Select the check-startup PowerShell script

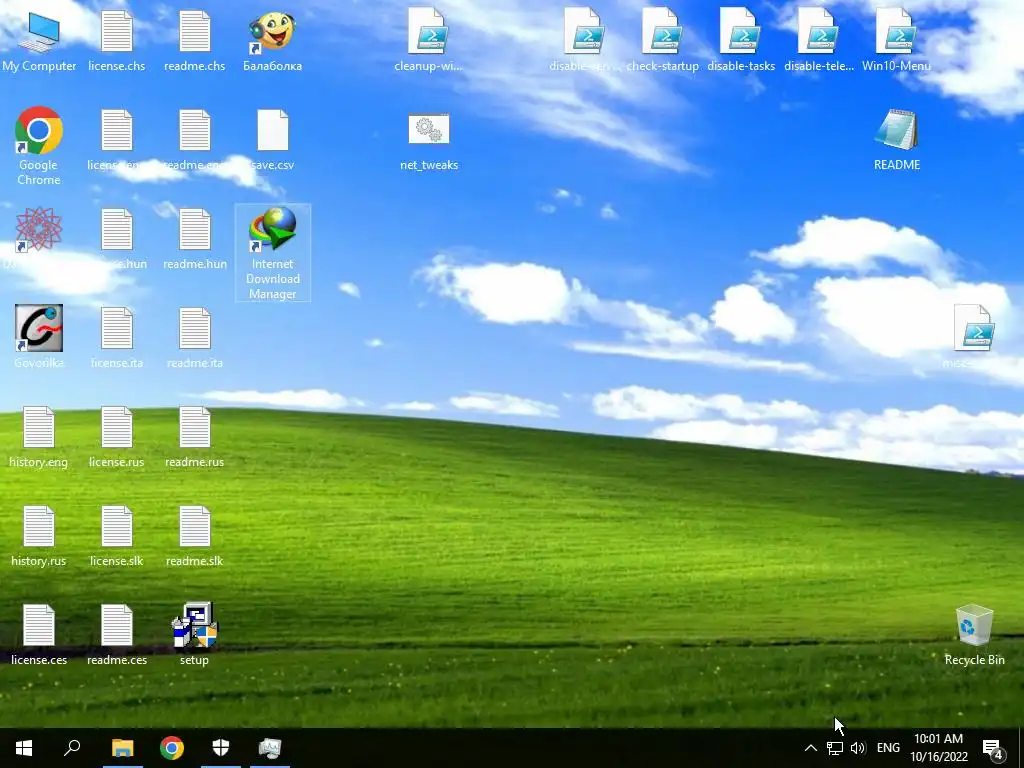[662, 41]
